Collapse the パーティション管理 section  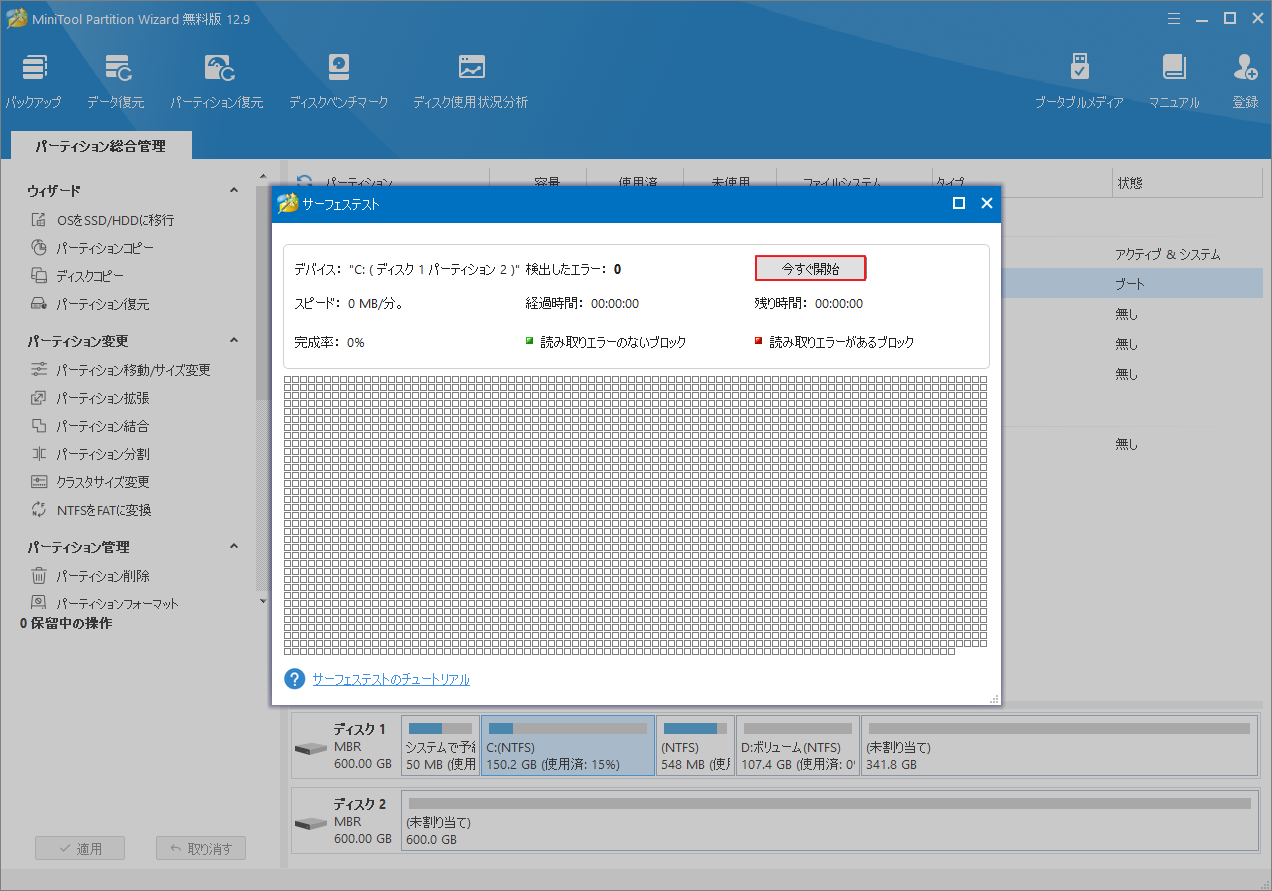[234, 546]
